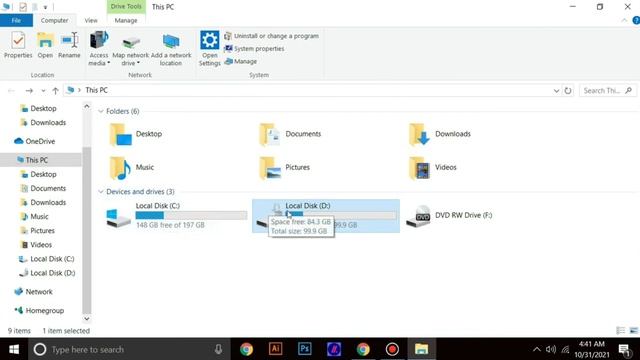This screenshot has width=640, height=360.
Task: Click Uninstall or change a program
Action: [271, 36]
